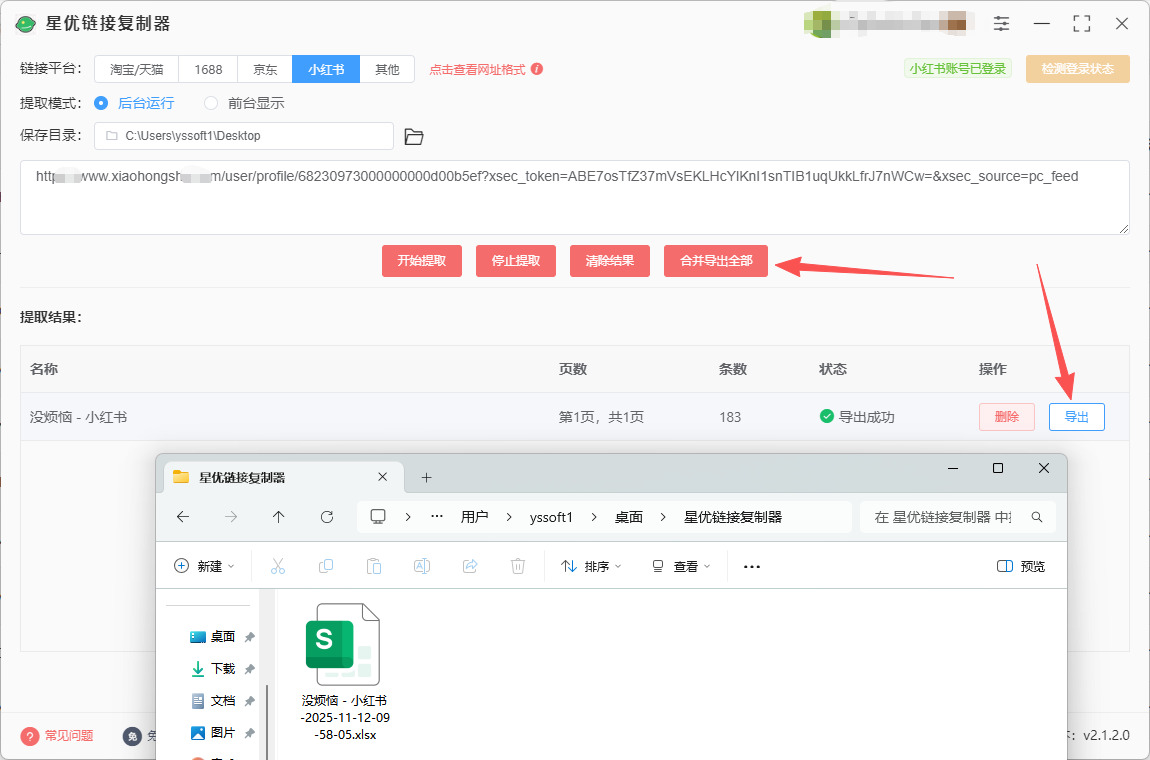Click 导出 for 没烦恼 row

(1077, 417)
